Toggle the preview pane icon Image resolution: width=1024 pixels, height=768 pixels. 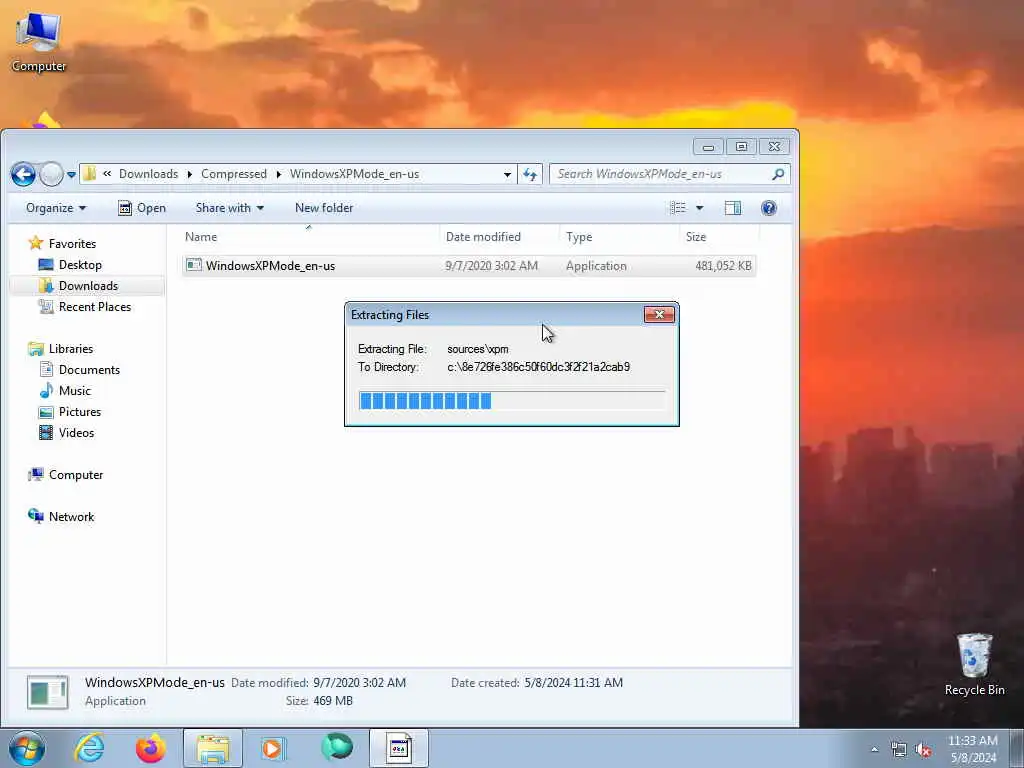point(733,208)
